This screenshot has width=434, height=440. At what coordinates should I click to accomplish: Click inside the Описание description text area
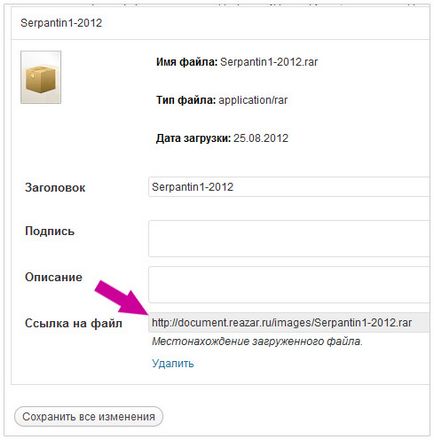[x=289, y=284]
